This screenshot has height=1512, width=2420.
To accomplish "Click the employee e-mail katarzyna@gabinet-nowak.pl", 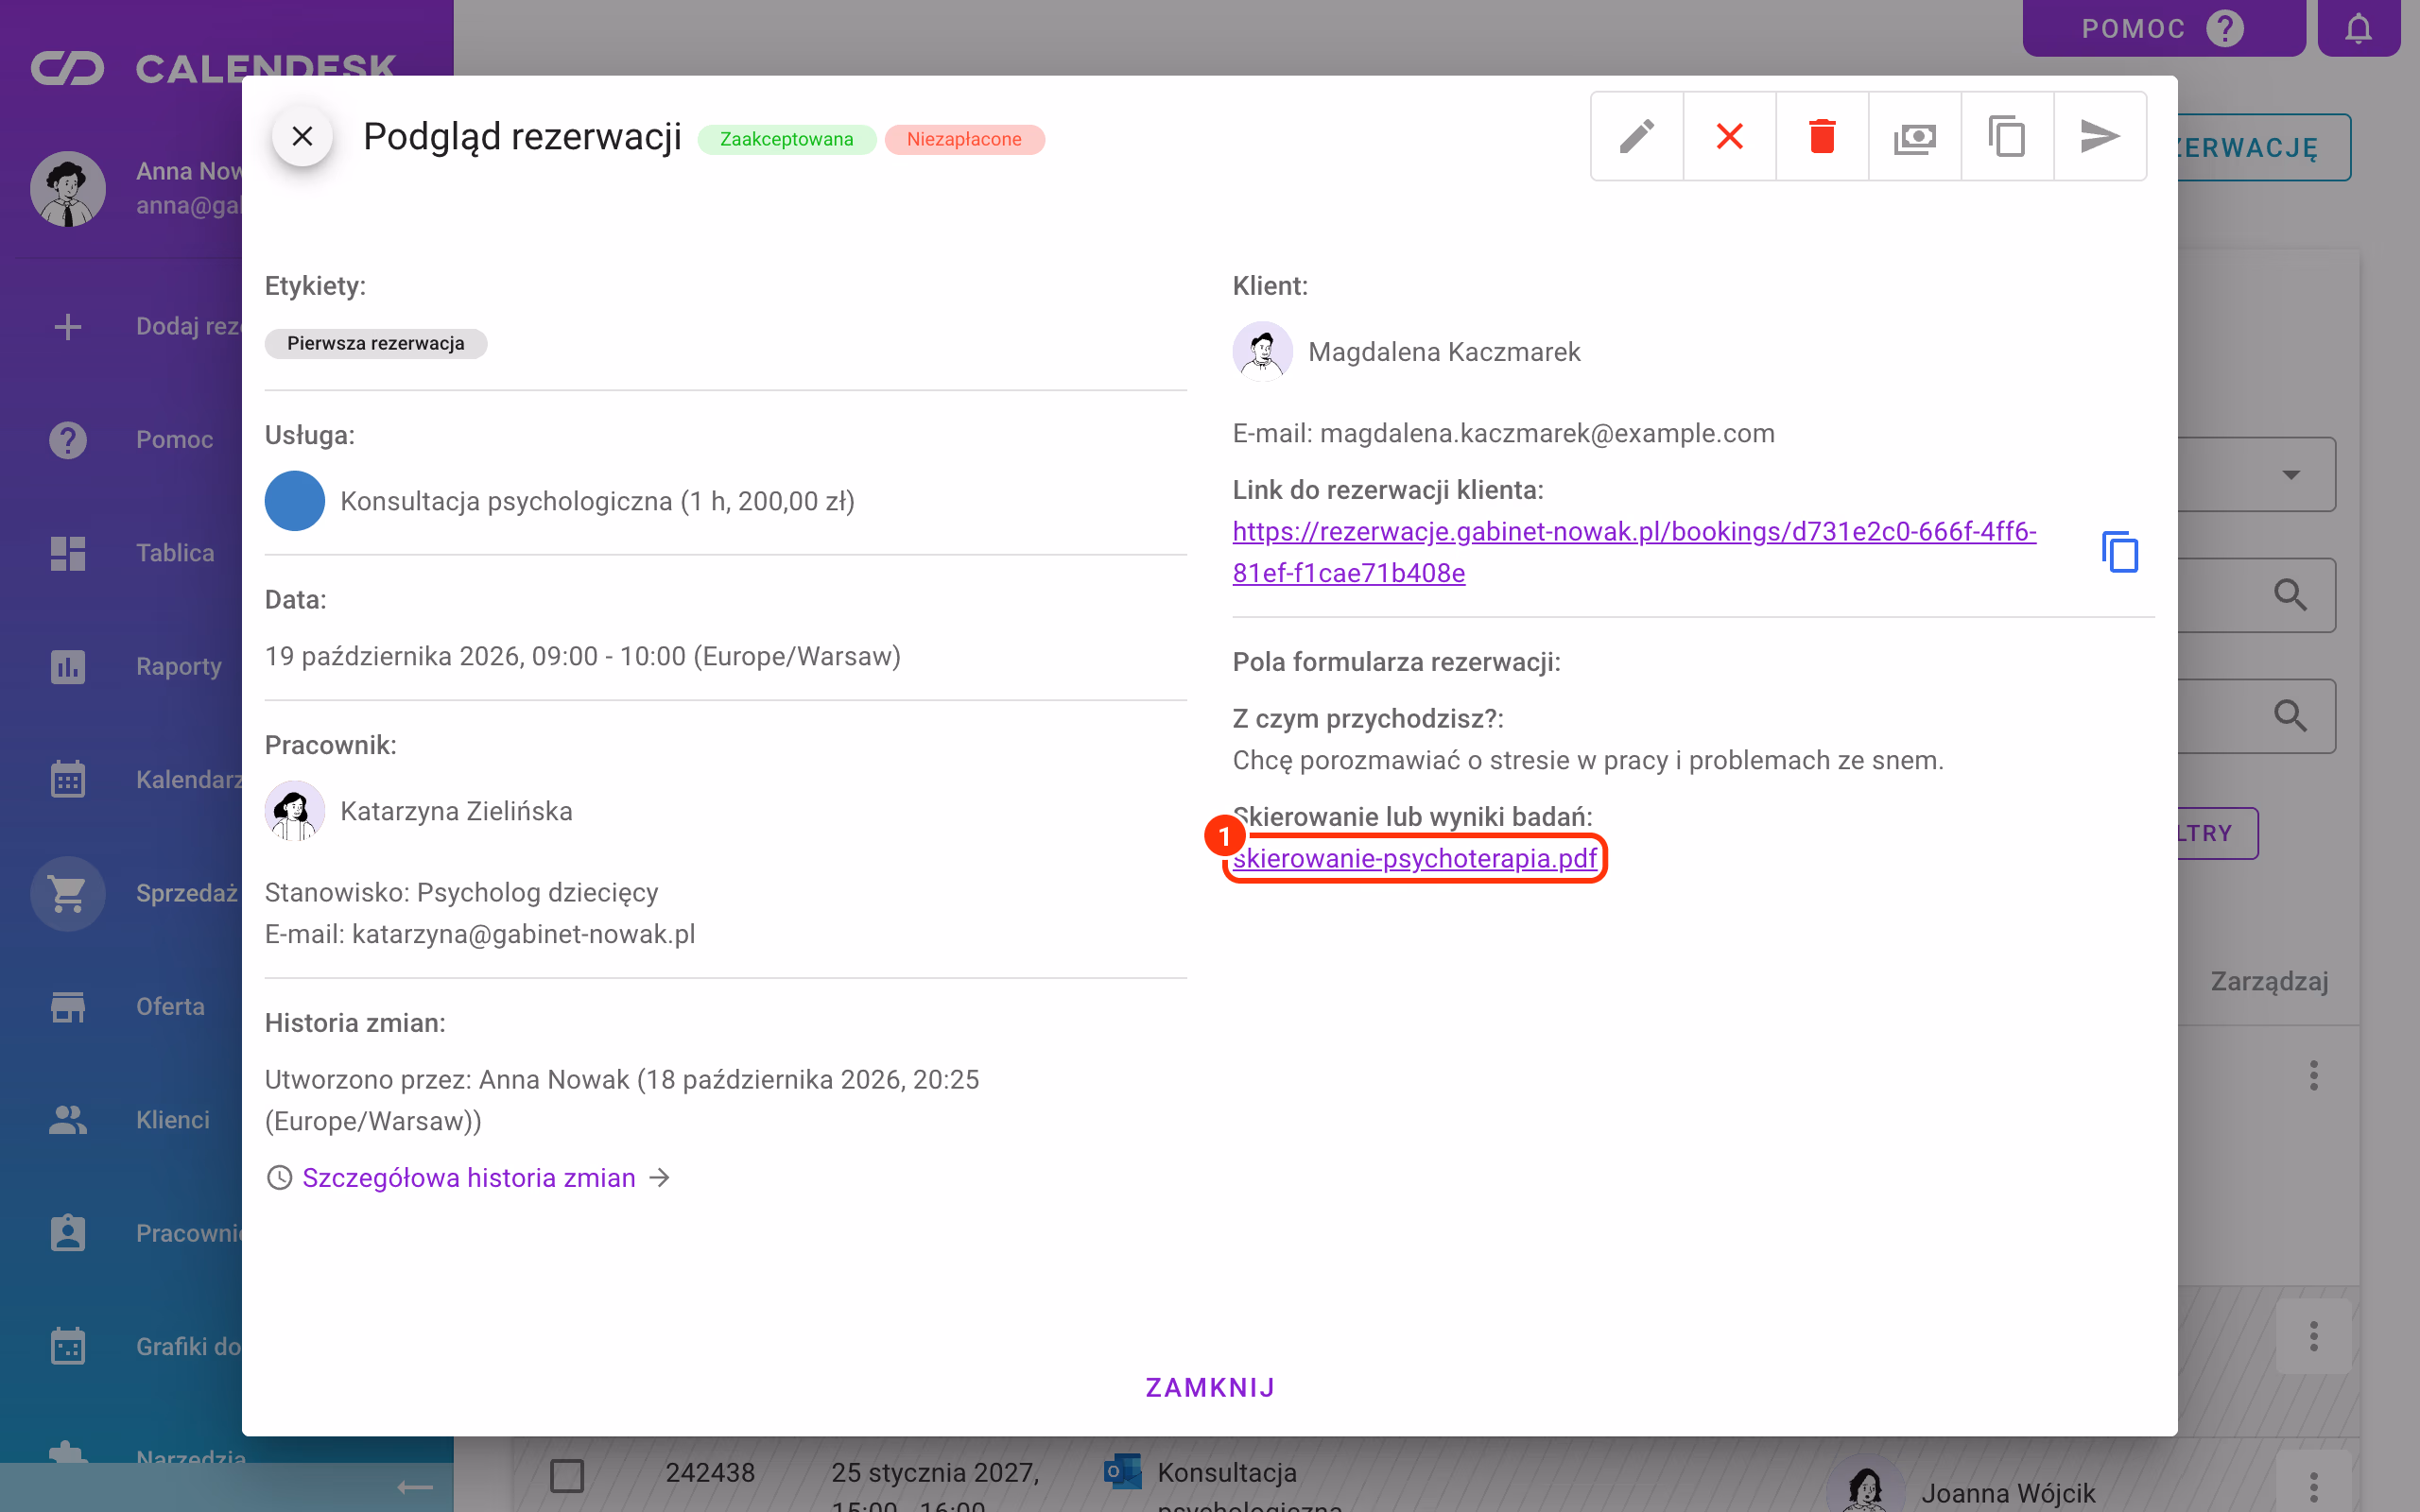I will coord(523,934).
